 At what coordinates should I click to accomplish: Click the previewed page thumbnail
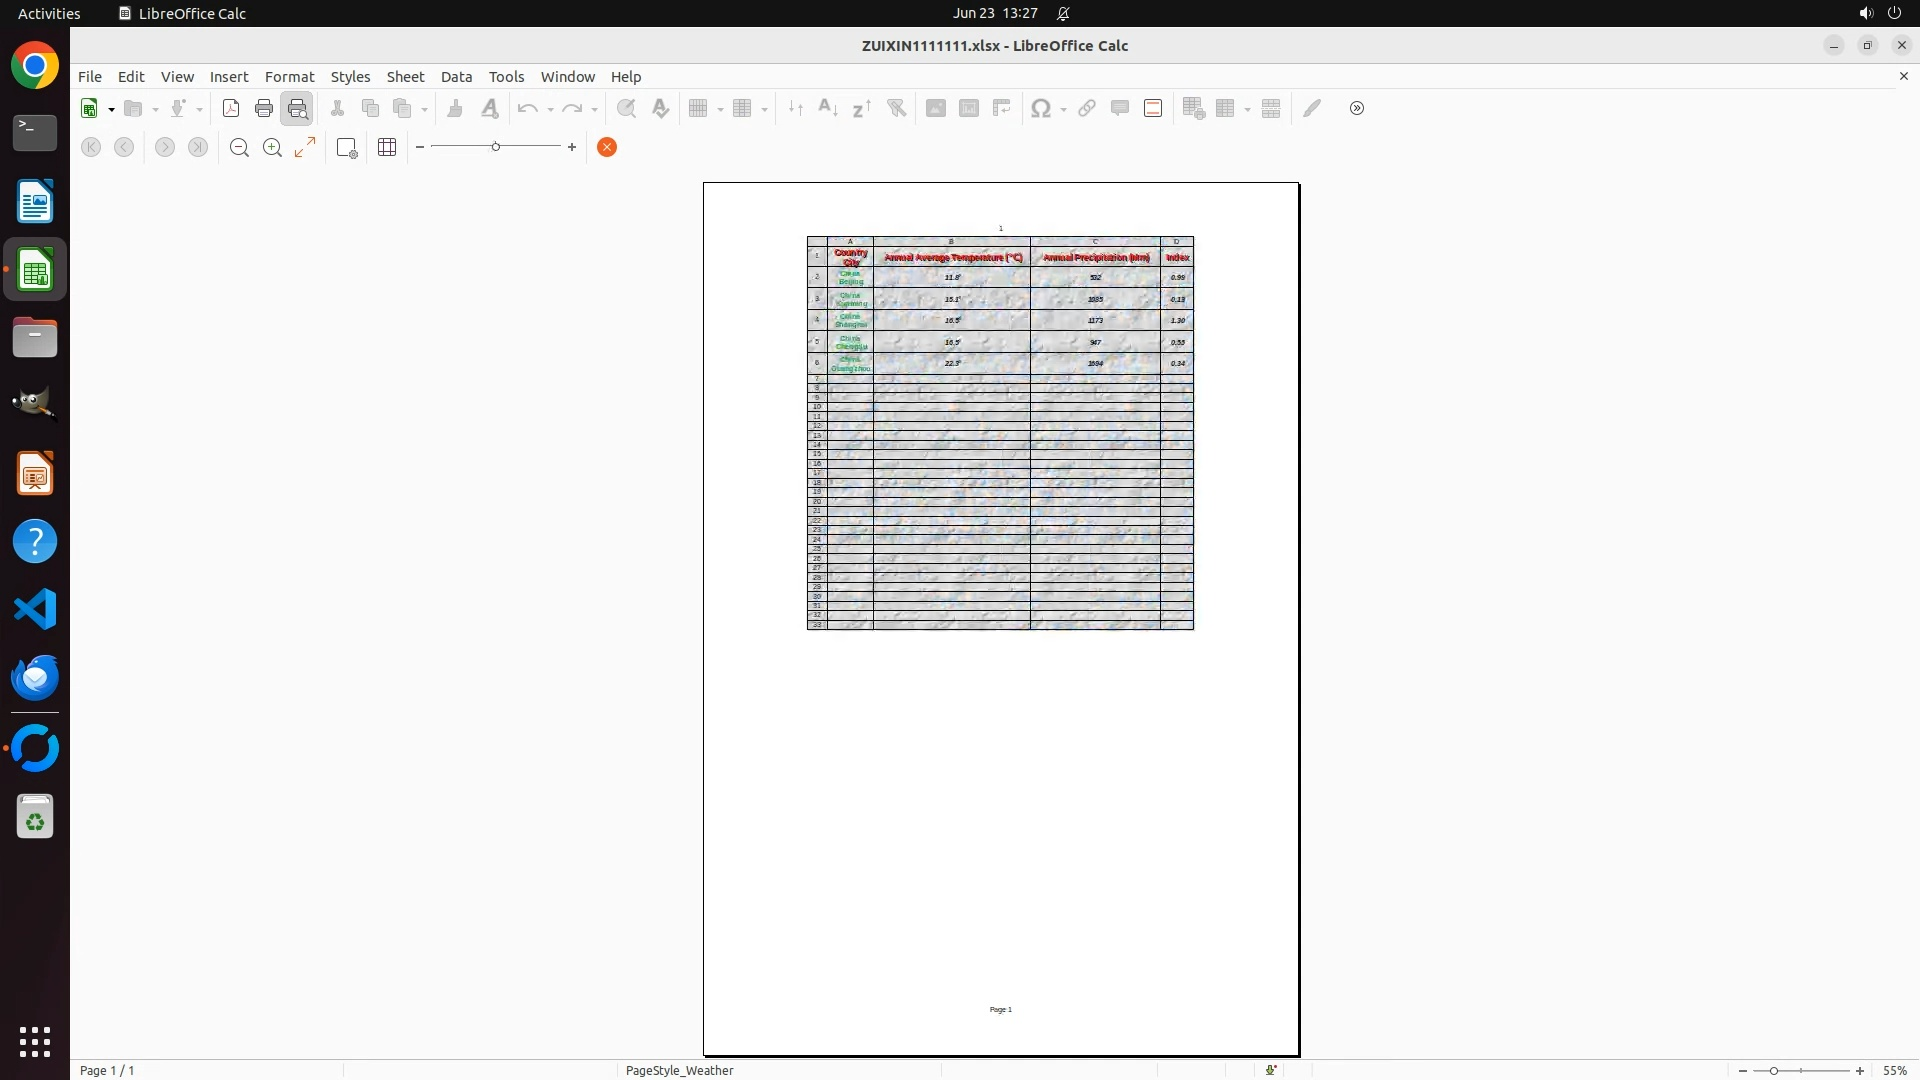1000,618
